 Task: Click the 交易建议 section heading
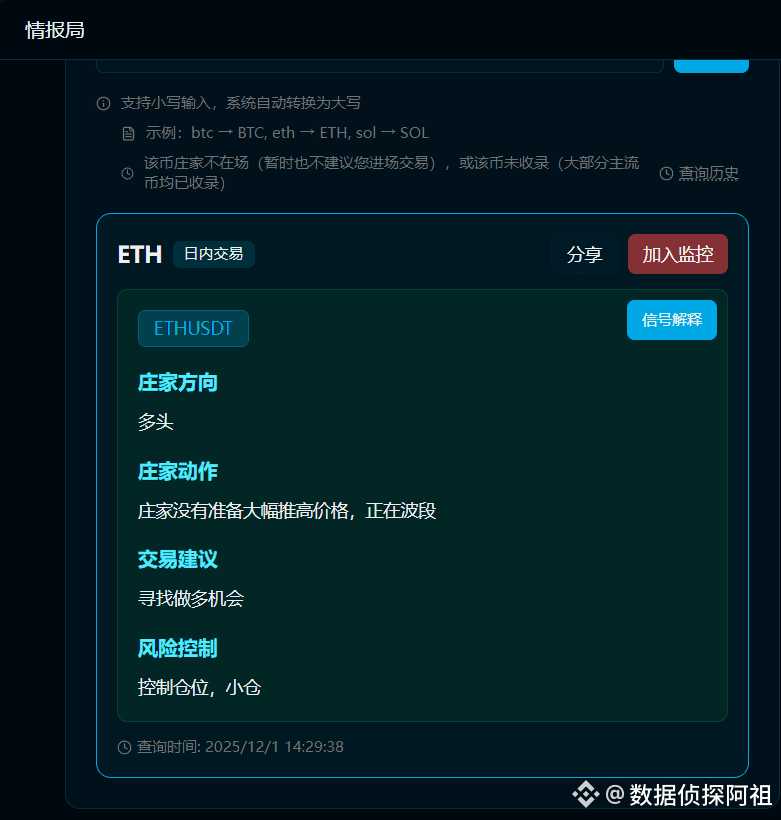[x=178, y=560]
